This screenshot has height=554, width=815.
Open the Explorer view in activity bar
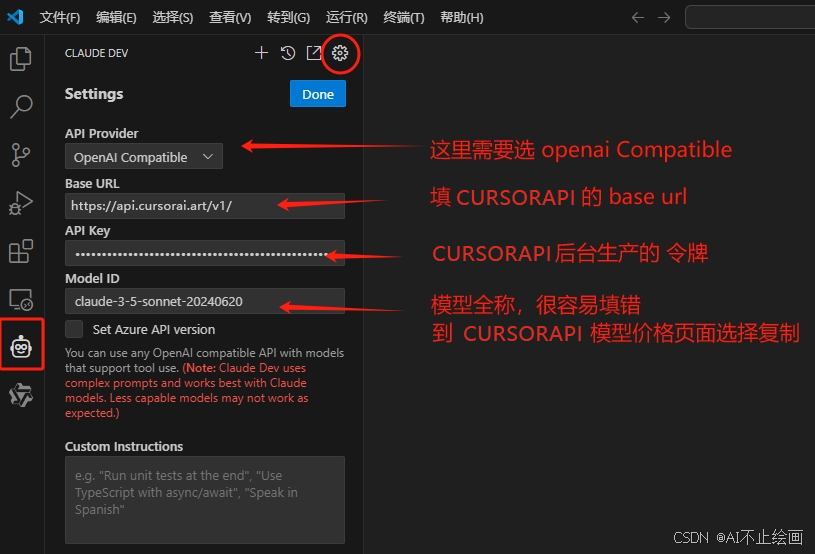[x=21, y=59]
